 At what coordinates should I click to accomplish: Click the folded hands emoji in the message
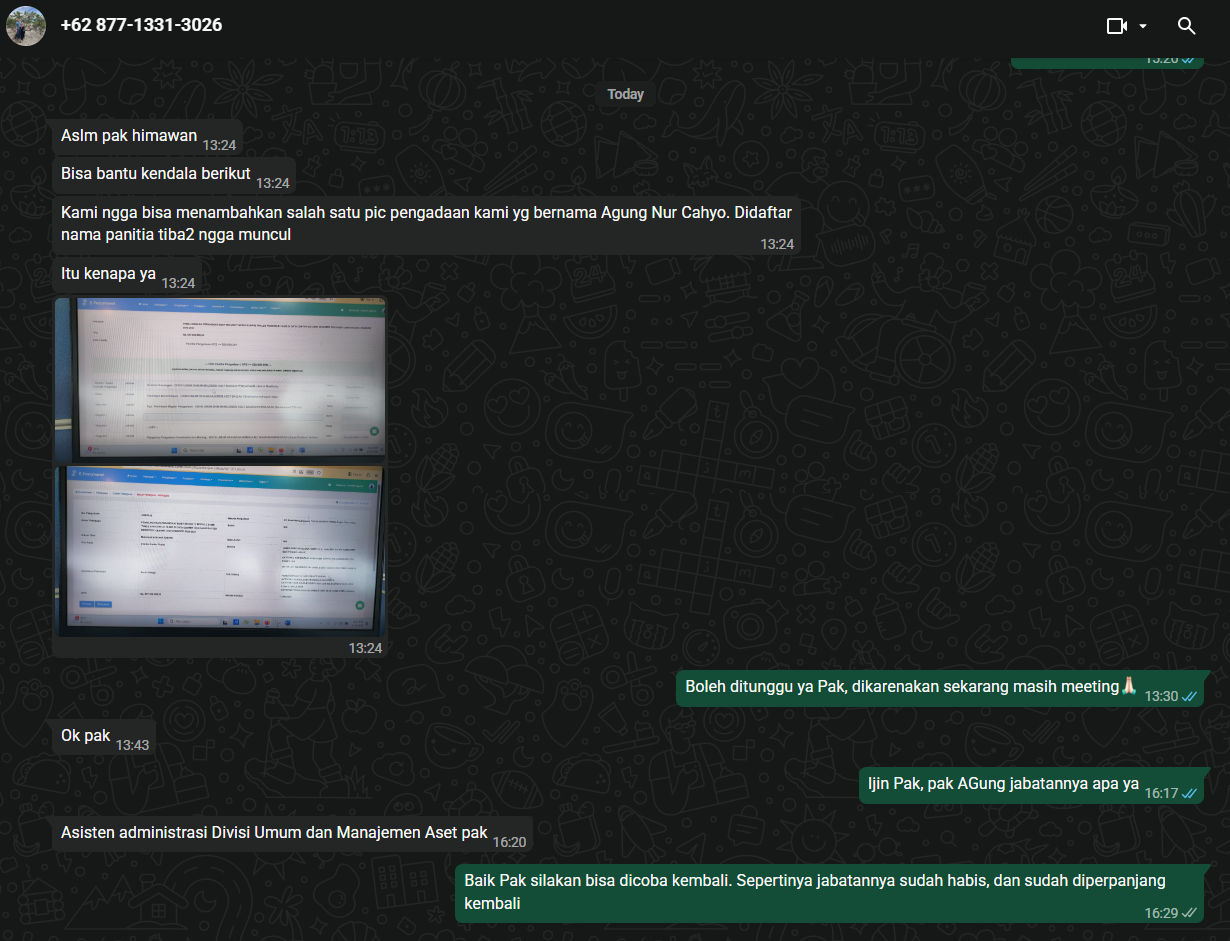pyautogui.click(x=1129, y=686)
